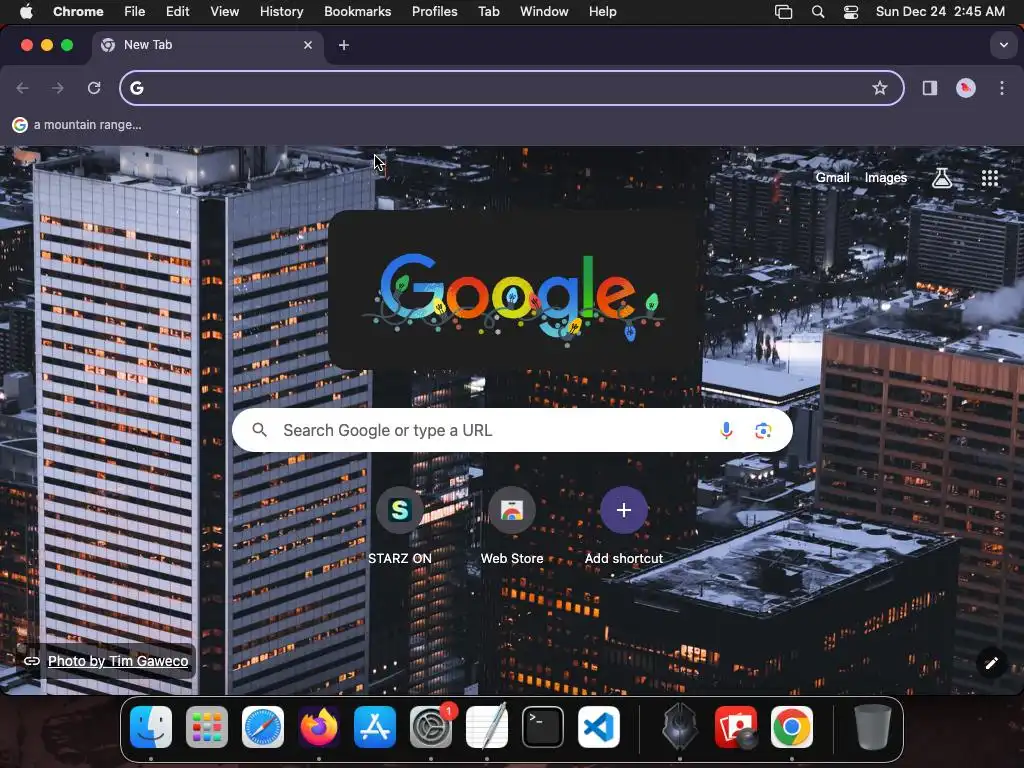Screen dimensions: 1024x768
Task: Open the Apple menu
Action: 26,12
